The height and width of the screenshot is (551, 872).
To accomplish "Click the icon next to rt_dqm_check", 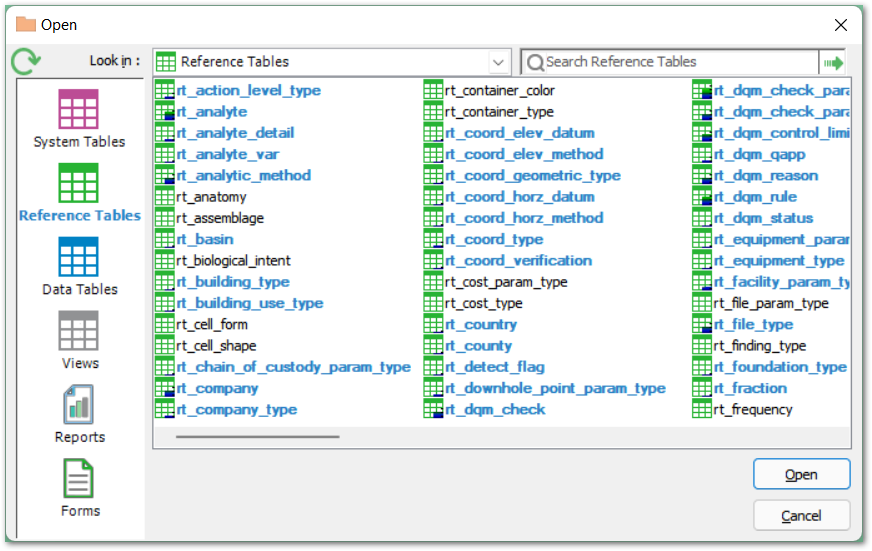I will (433, 409).
